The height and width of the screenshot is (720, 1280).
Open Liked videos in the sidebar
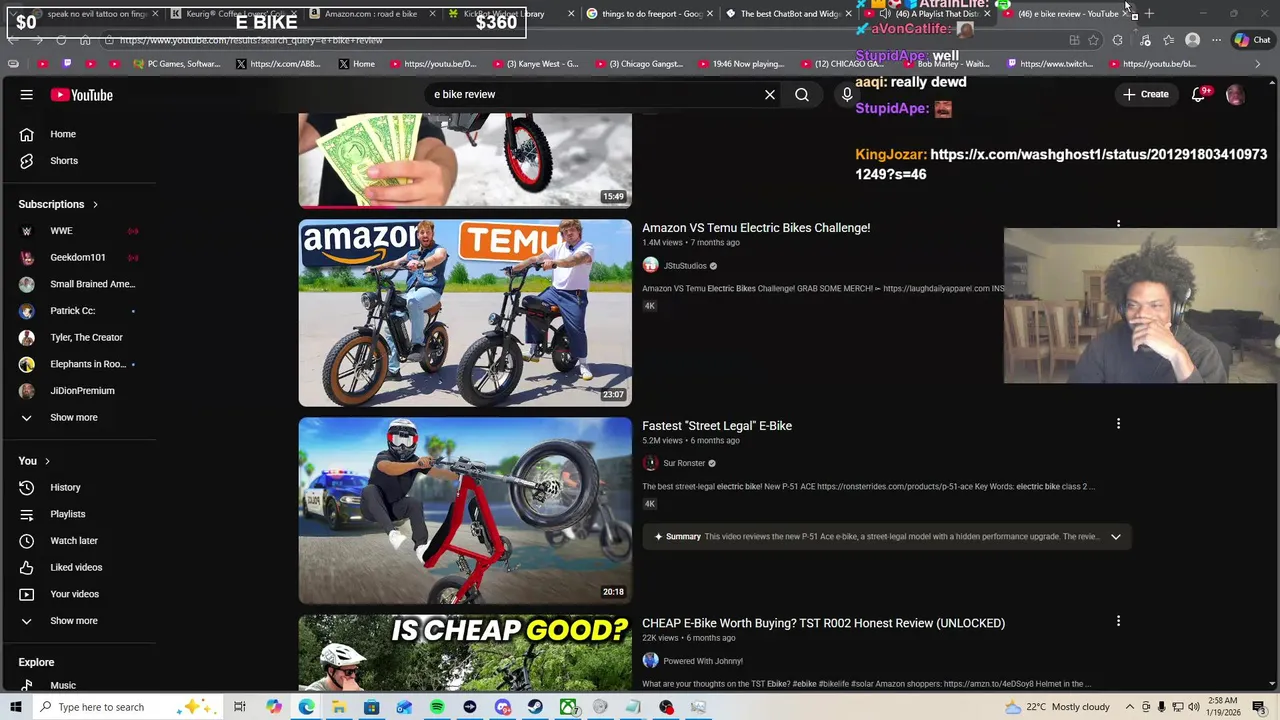(78, 568)
